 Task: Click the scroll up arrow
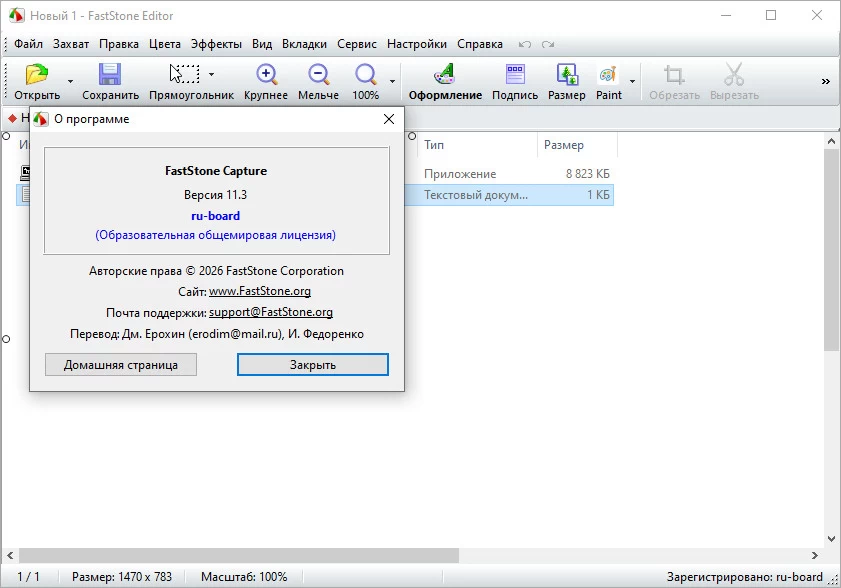coord(831,142)
